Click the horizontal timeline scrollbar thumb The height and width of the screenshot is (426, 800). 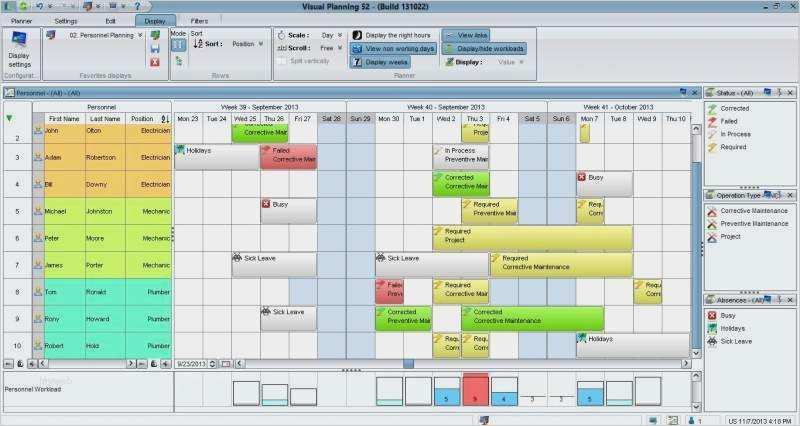pyautogui.click(x=408, y=364)
